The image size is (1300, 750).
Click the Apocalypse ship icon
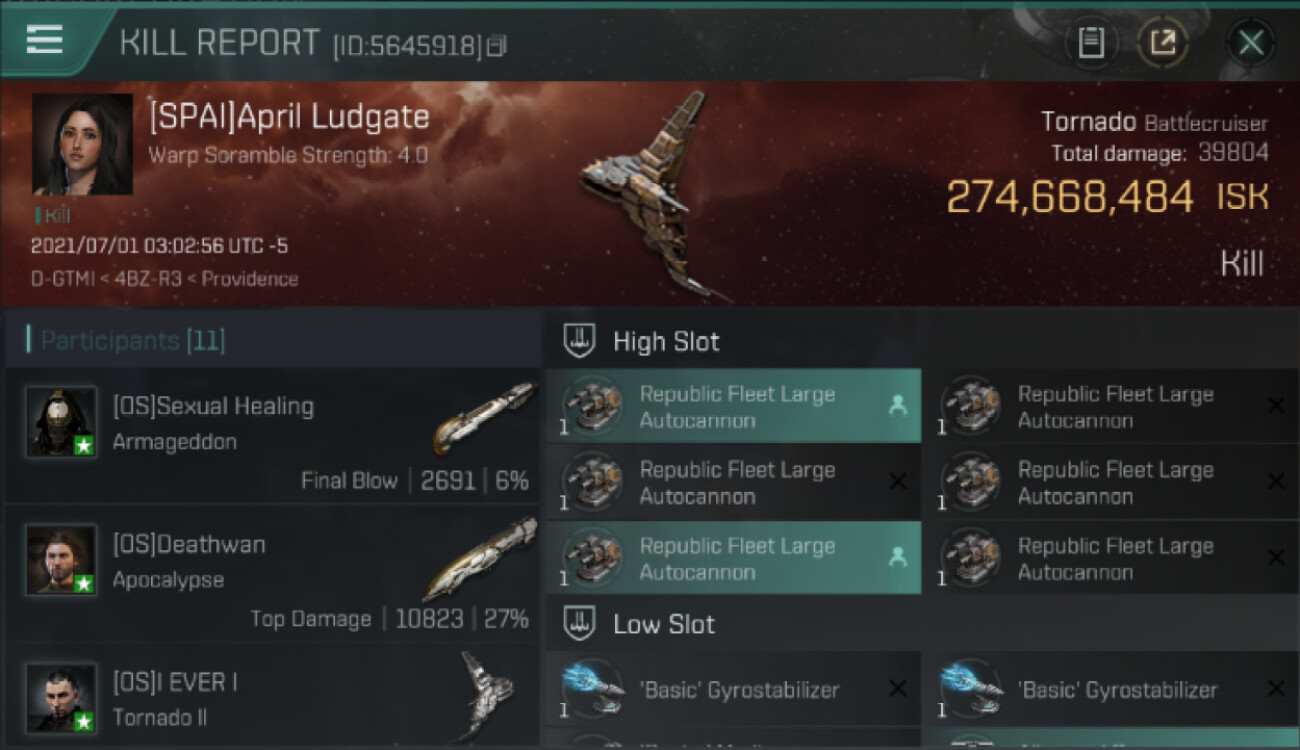point(480,558)
